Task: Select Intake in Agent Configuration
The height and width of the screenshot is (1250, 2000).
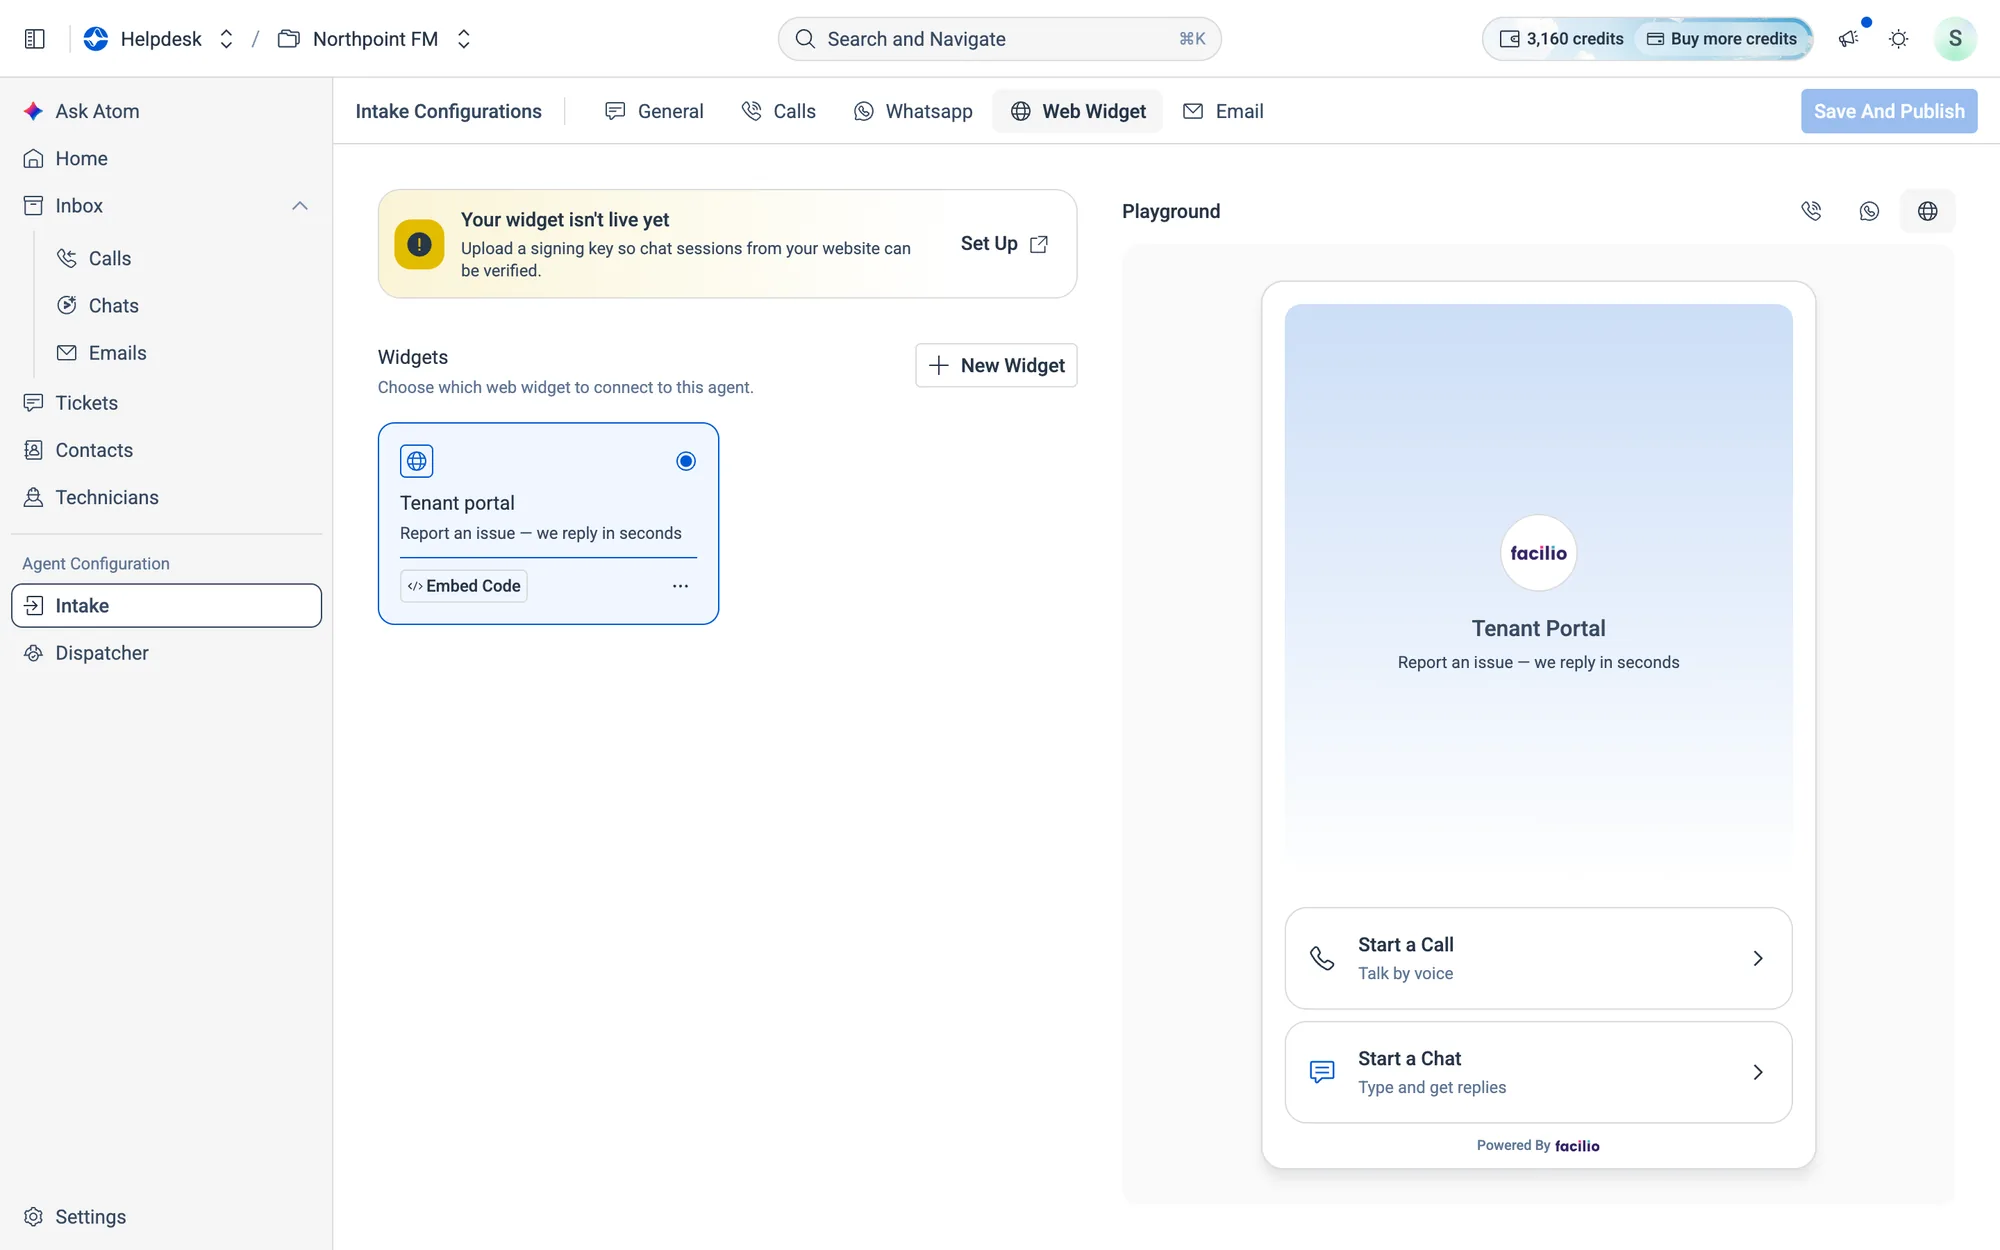Action: tap(166, 606)
